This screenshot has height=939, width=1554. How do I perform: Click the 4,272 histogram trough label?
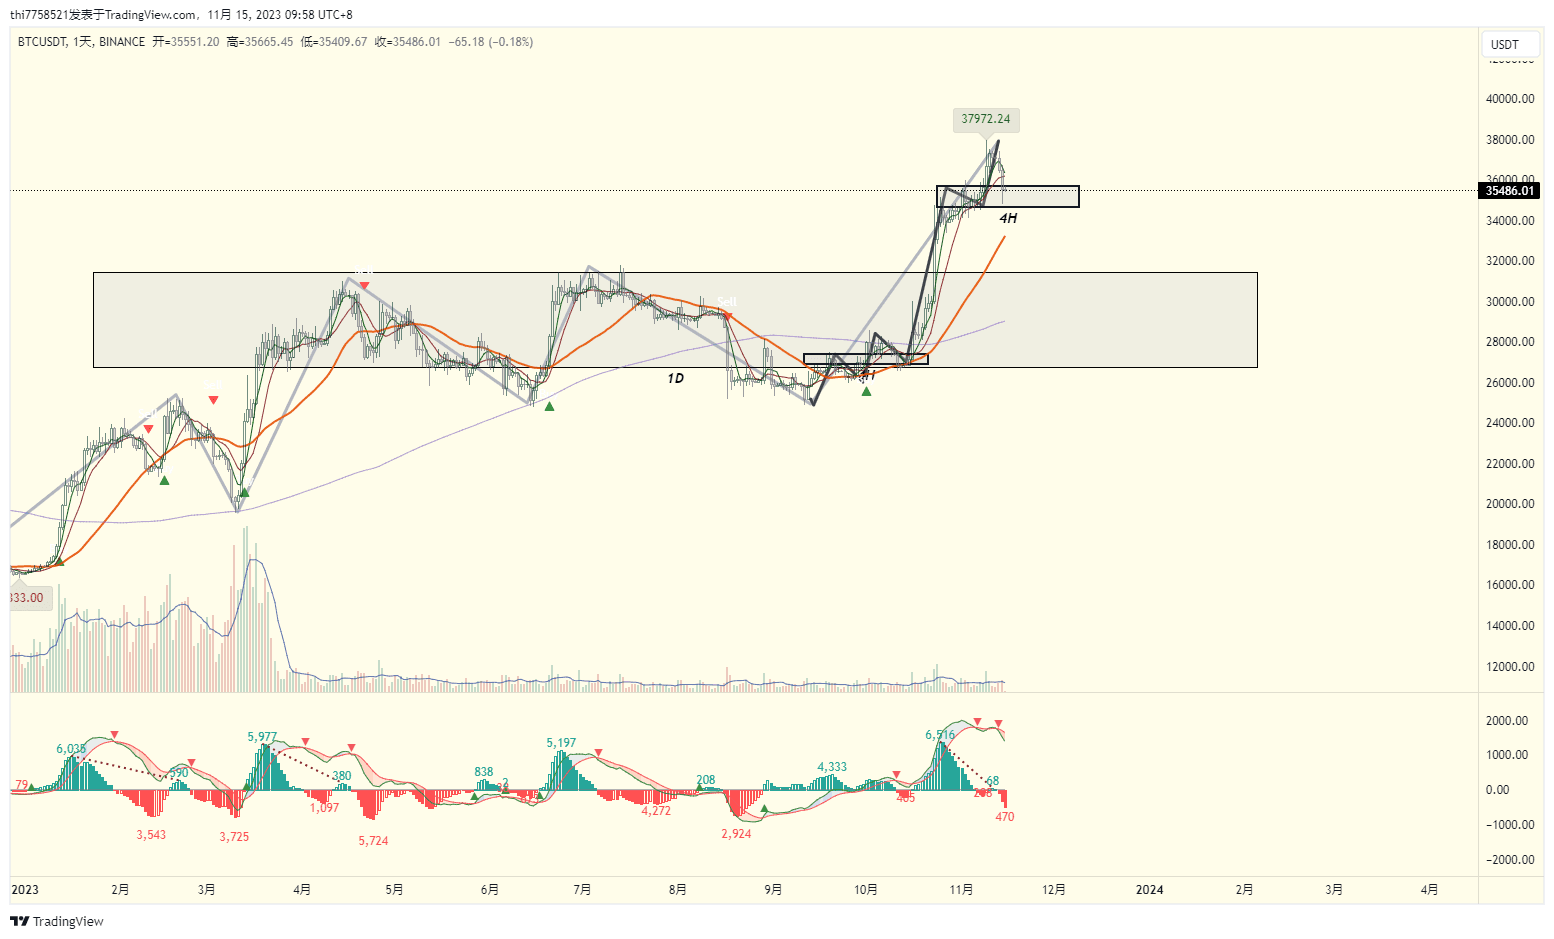656,811
